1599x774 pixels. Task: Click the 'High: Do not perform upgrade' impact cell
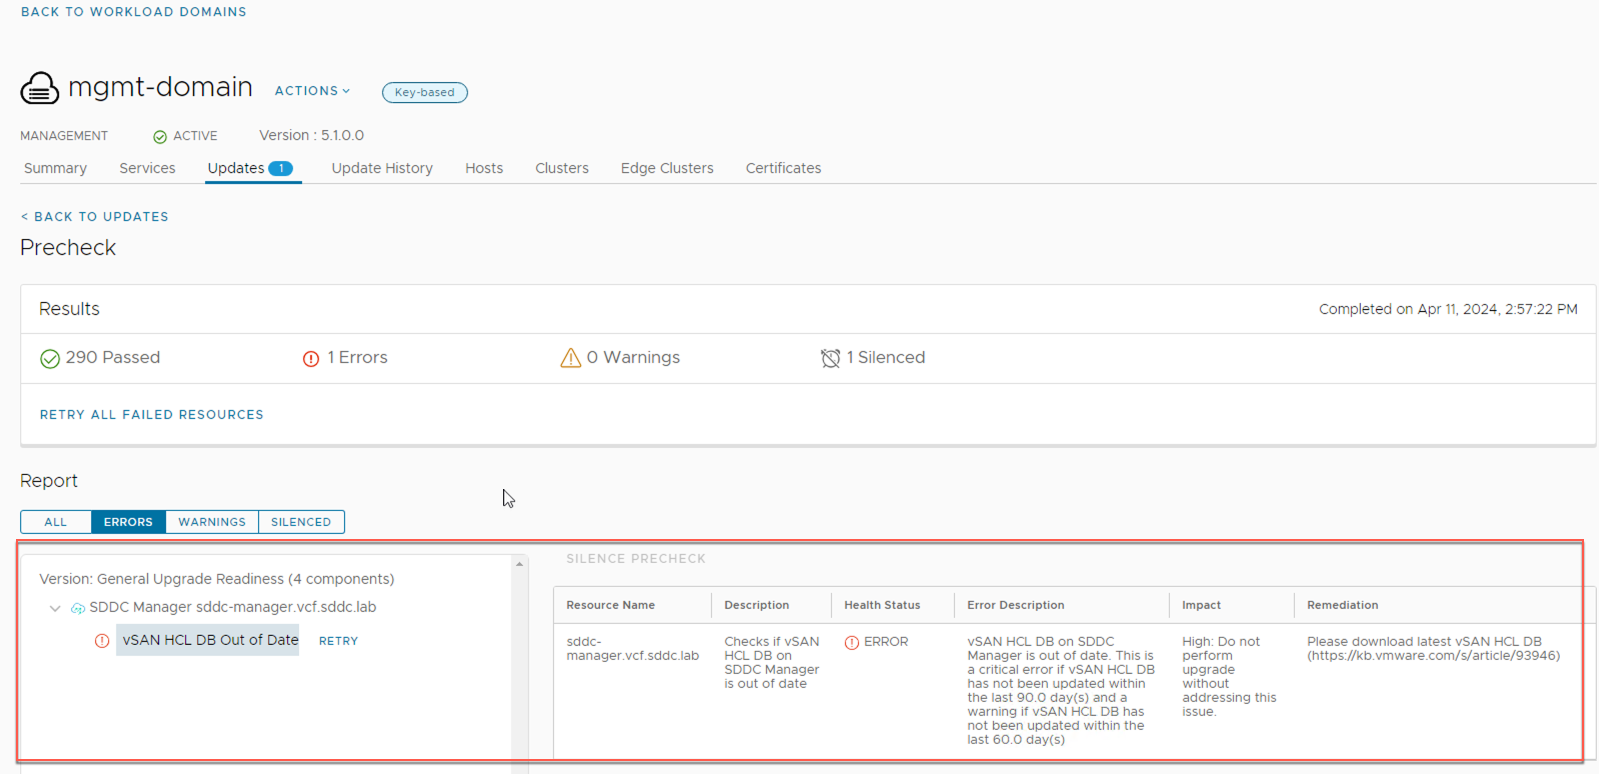(x=1229, y=677)
